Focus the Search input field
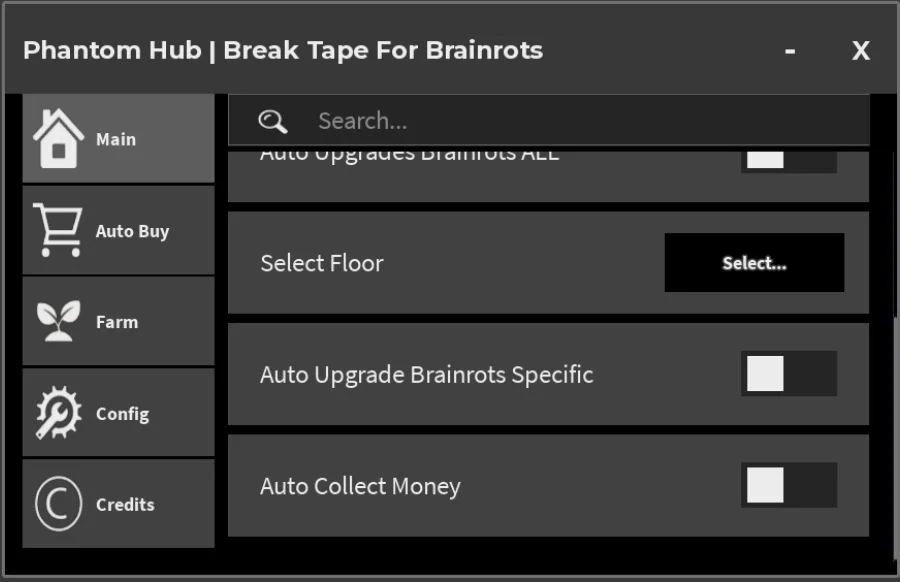This screenshot has width=900, height=582. [x=549, y=120]
